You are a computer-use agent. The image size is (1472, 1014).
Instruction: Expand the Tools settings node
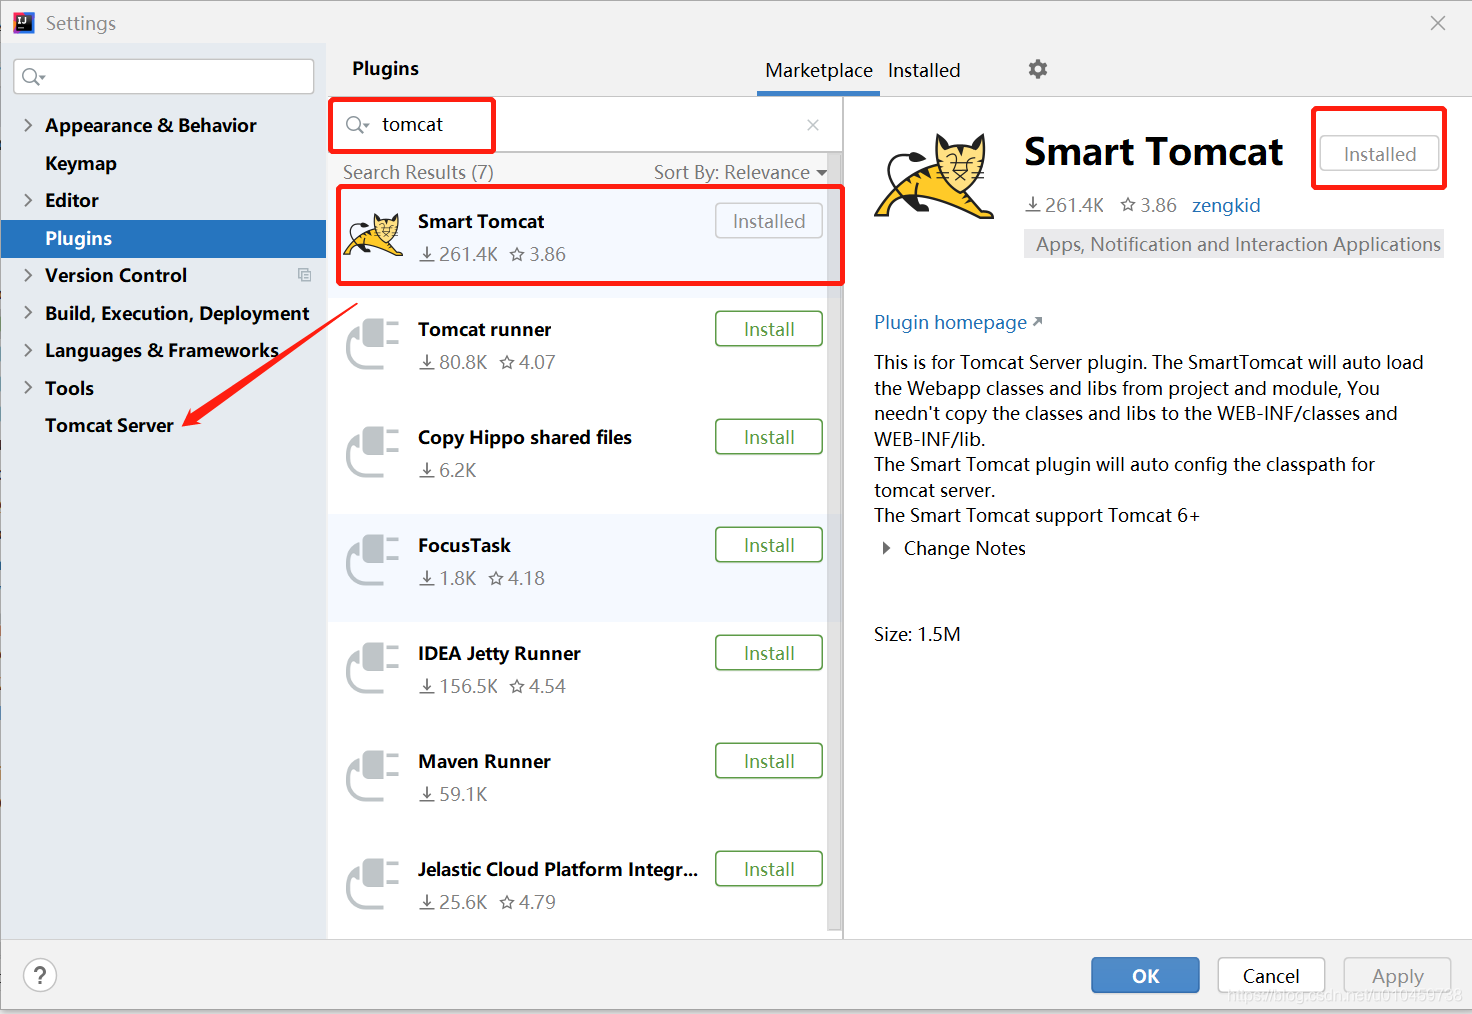point(28,388)
